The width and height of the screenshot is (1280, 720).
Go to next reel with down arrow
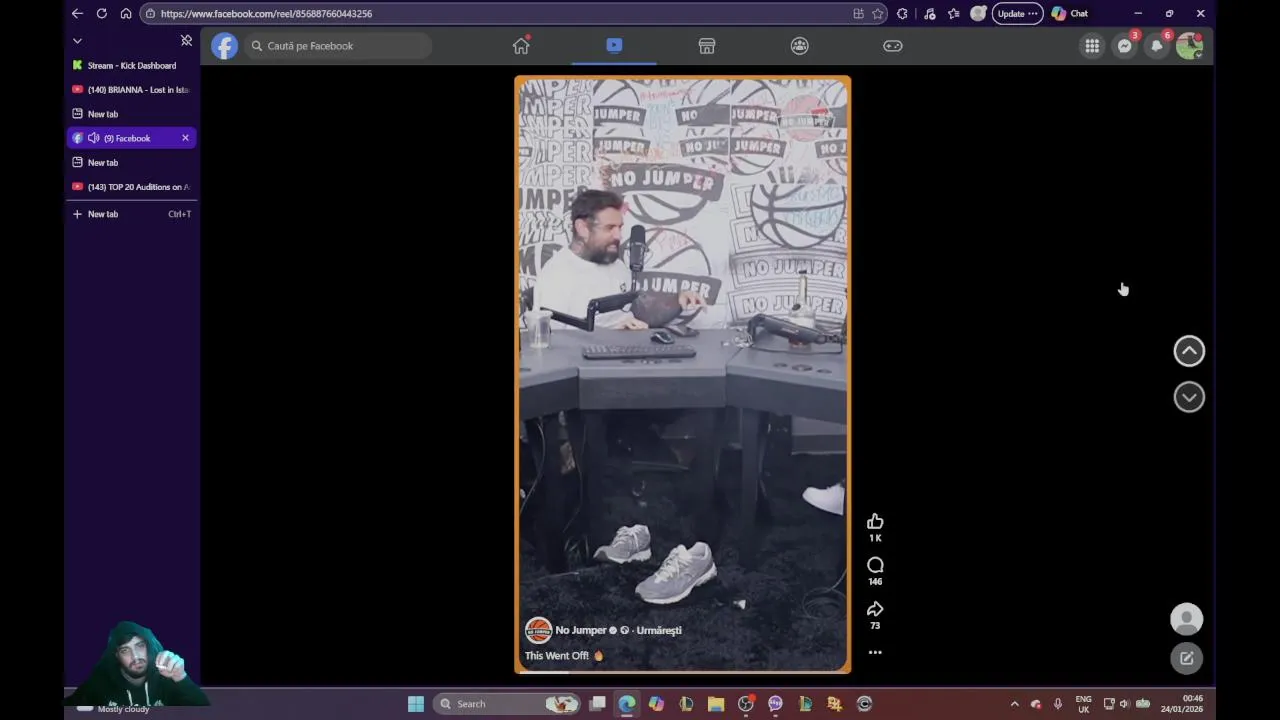[x=1189, y=397]
